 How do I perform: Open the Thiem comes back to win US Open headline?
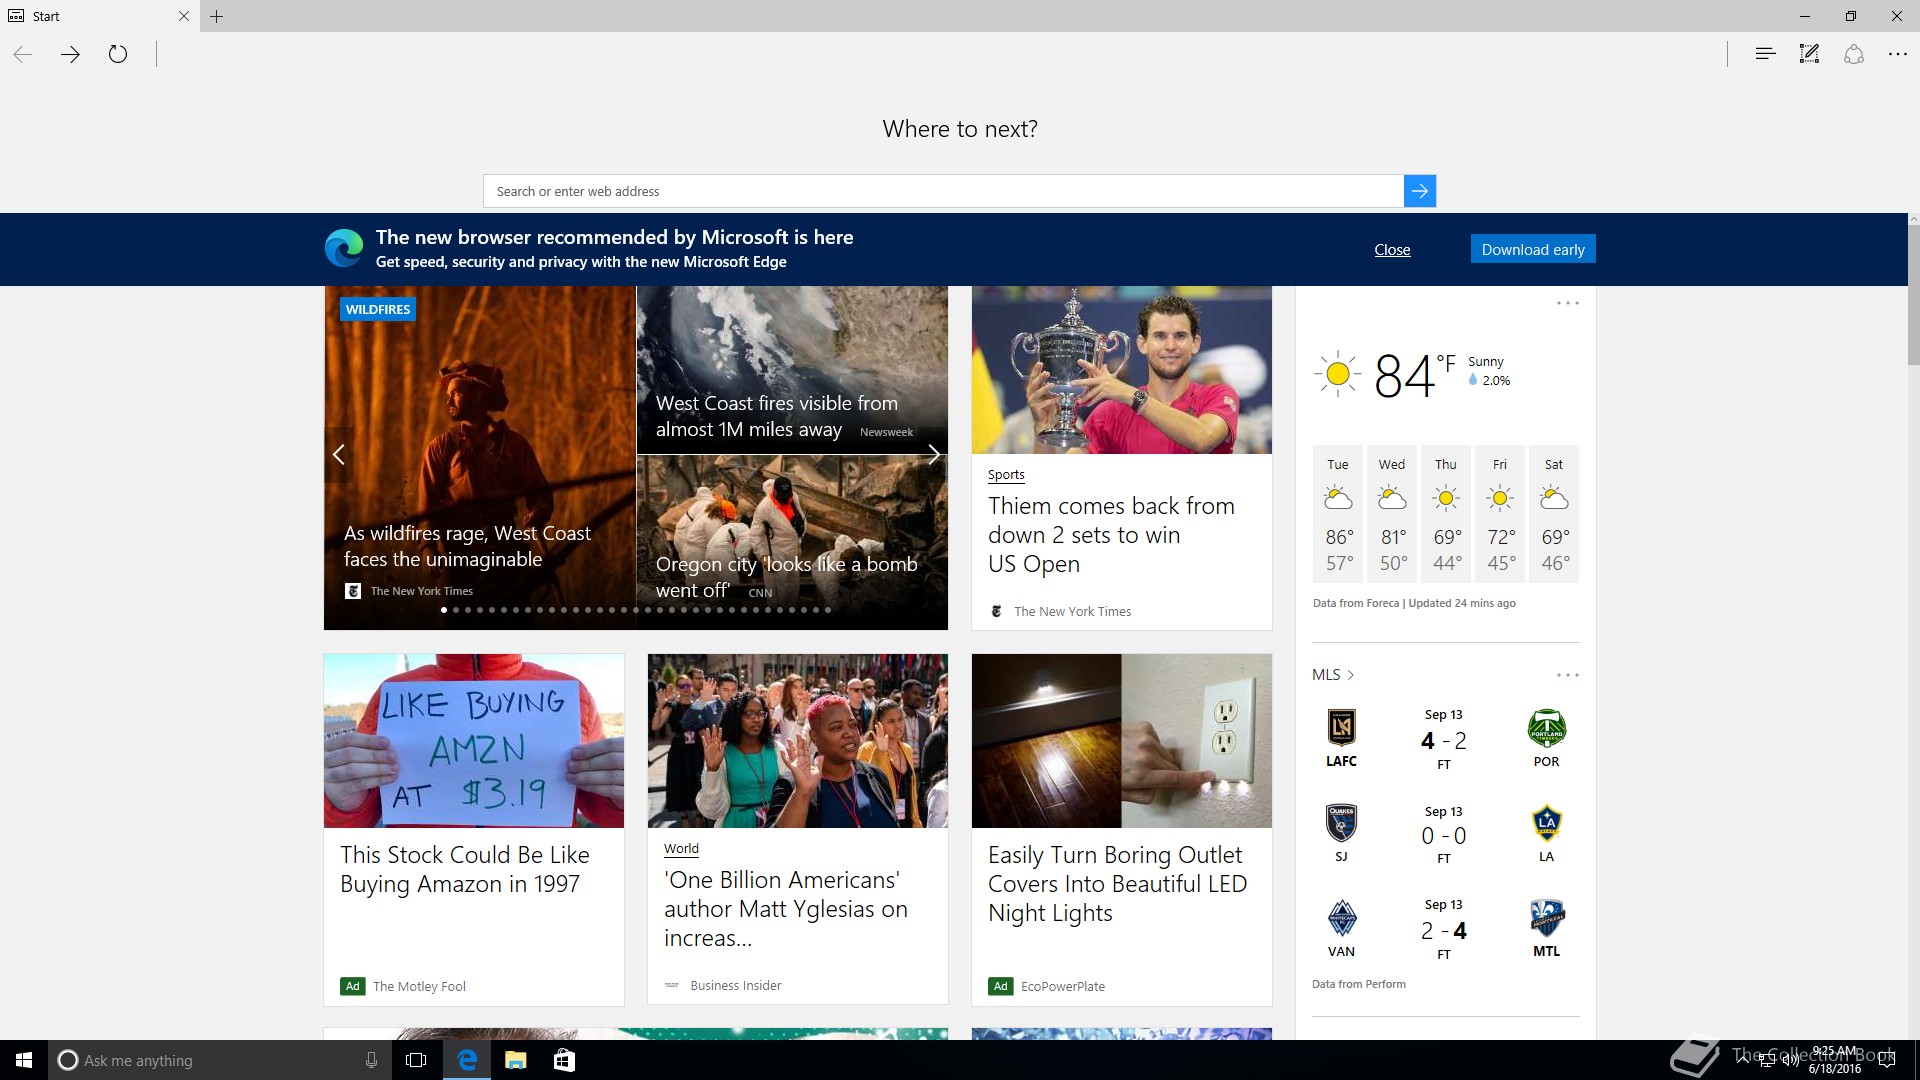pos(1111,535)
